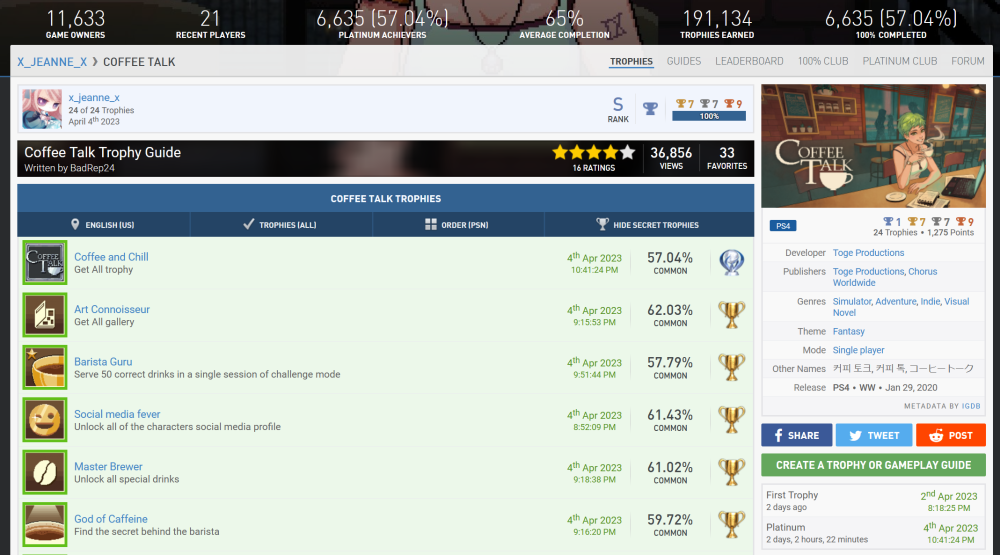Screen dimensions: 1000x555
Task: Click the Barista Guru coffee cup icon
Action: (x=44, y=367)
